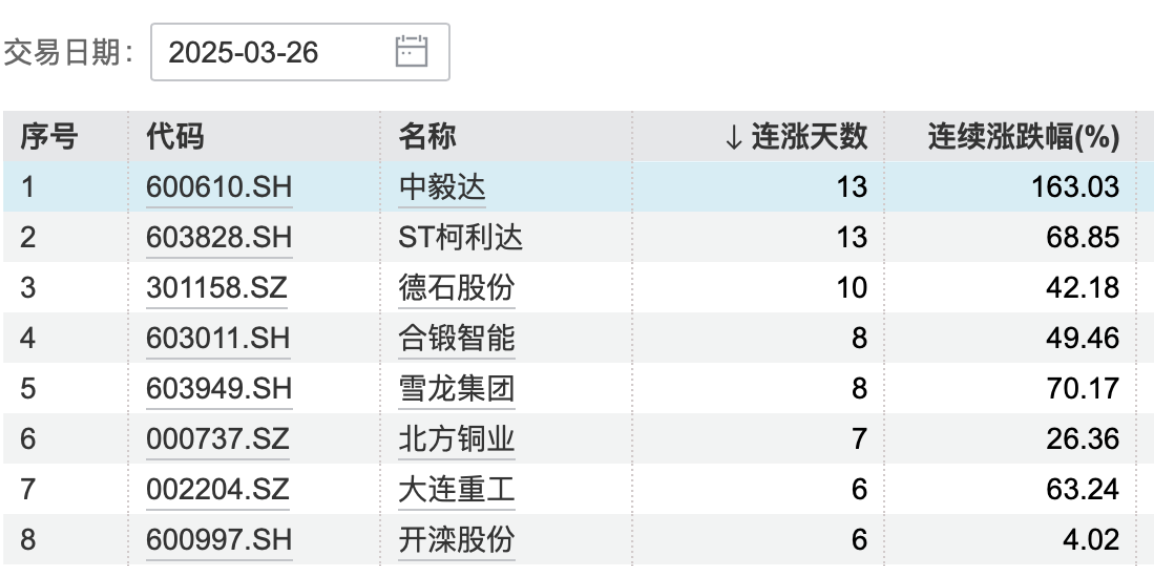This screenshot has height=566, width=1154.
Task: Open stock code 603011.SH link
Action: point(218,338)
